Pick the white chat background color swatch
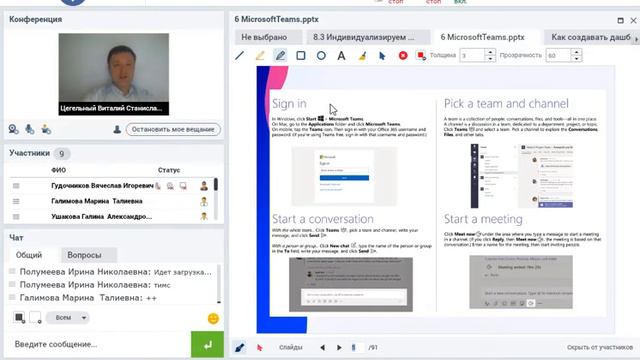The width and height of the screenshot is (640, 360). tap(36, 317)
